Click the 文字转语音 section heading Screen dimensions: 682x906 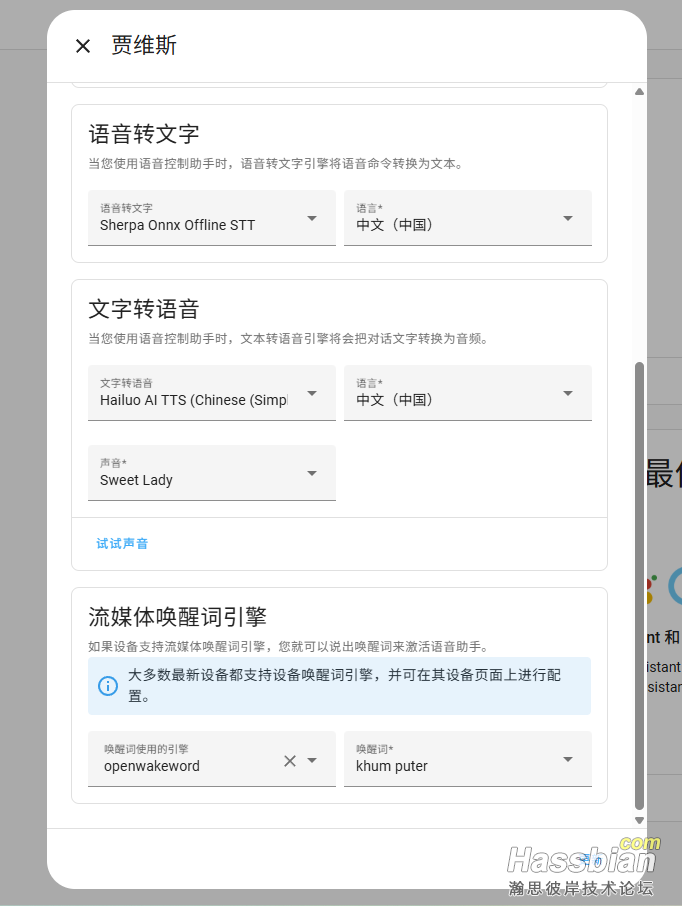pyautogui.click(x=144, y=309)
